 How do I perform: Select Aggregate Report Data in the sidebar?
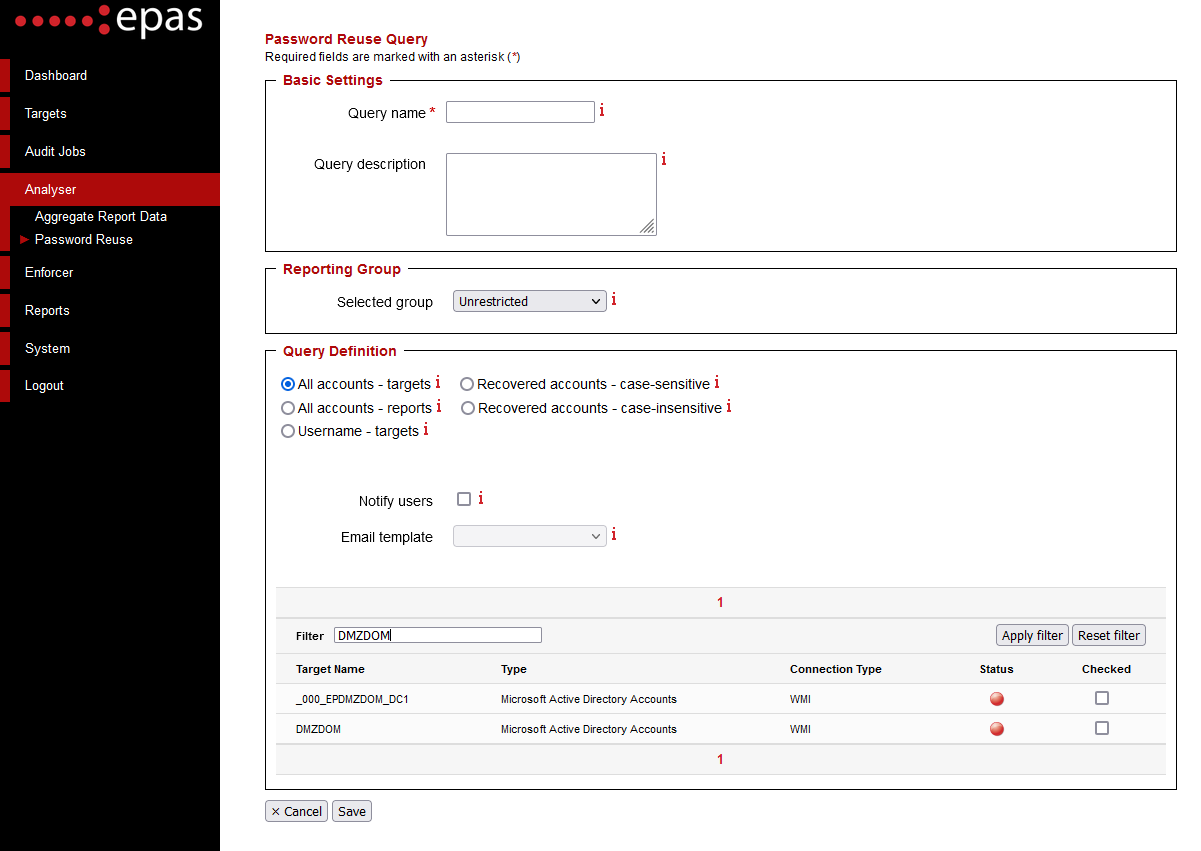(101, 216)
